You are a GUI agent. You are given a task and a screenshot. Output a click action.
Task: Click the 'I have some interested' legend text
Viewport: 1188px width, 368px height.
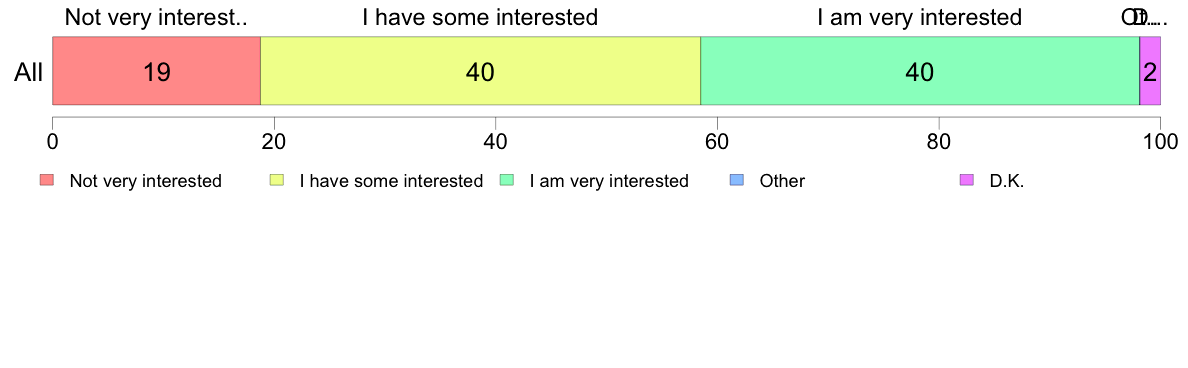[391, 181]
